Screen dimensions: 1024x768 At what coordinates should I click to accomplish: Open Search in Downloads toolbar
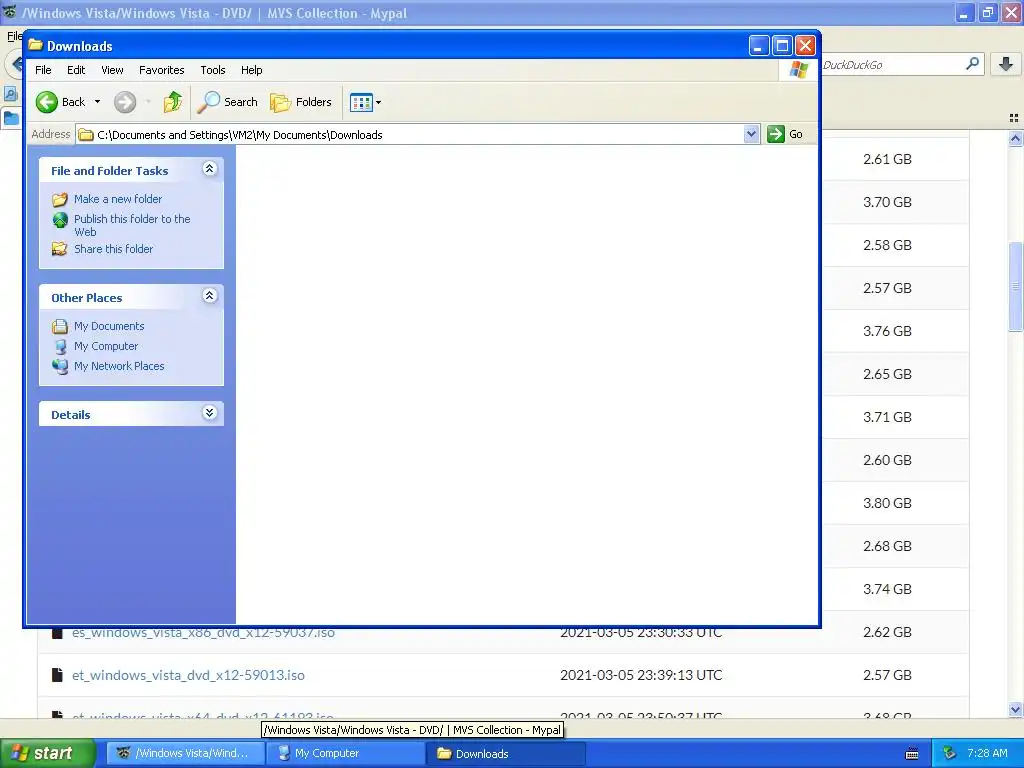pos(228,102)
